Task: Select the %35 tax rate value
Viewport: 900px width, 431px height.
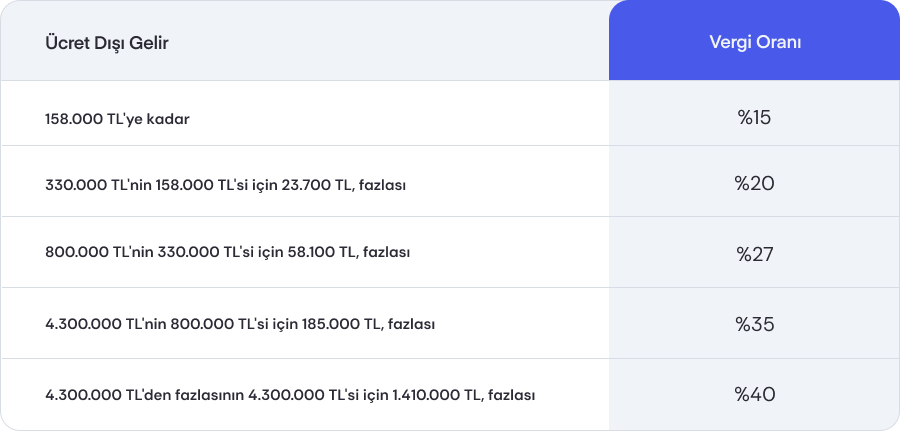Action: click(754, 325)
